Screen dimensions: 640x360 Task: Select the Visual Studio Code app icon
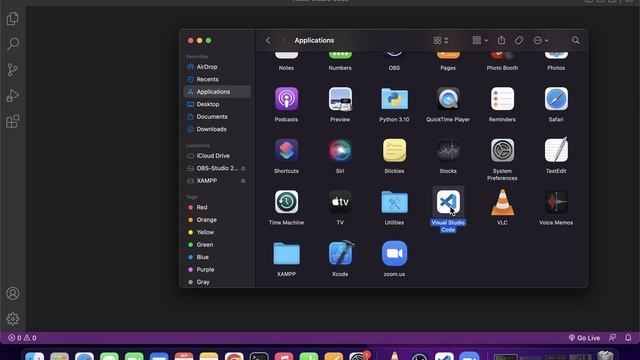point(448,202)
